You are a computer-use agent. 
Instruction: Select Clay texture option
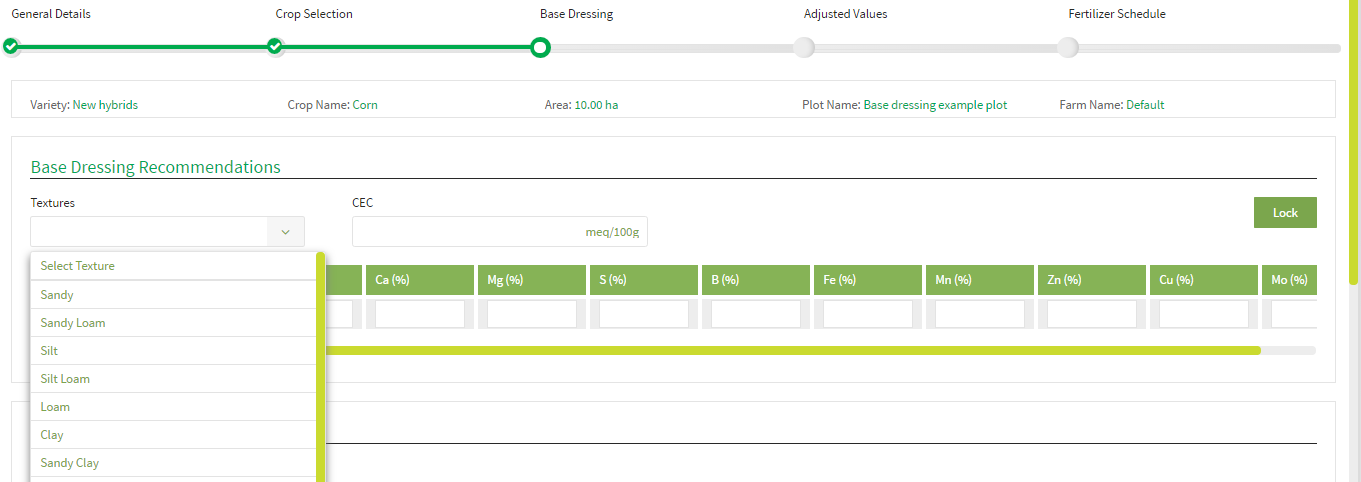point(173,435)
